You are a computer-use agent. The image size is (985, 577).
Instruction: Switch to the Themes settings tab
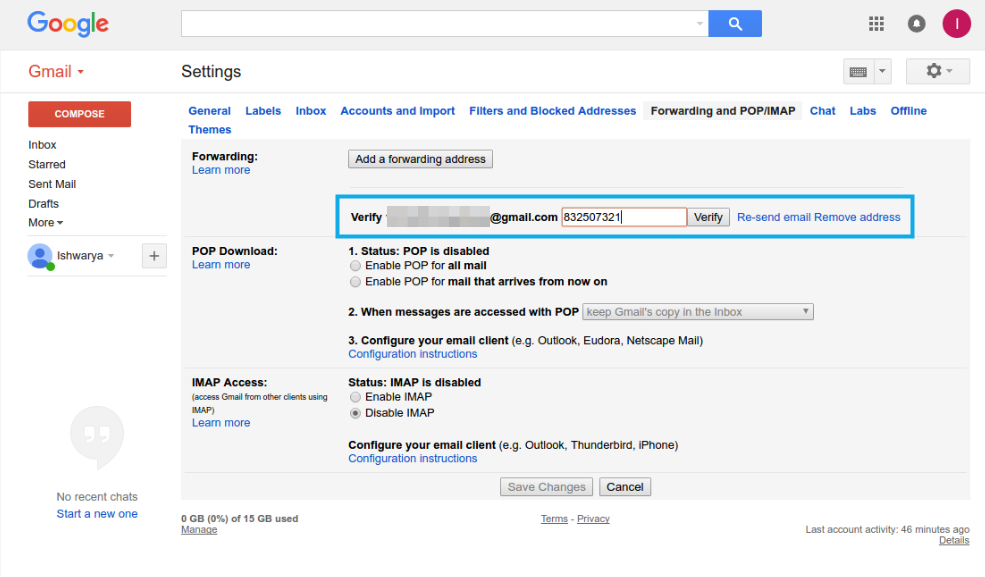[210, 130]
